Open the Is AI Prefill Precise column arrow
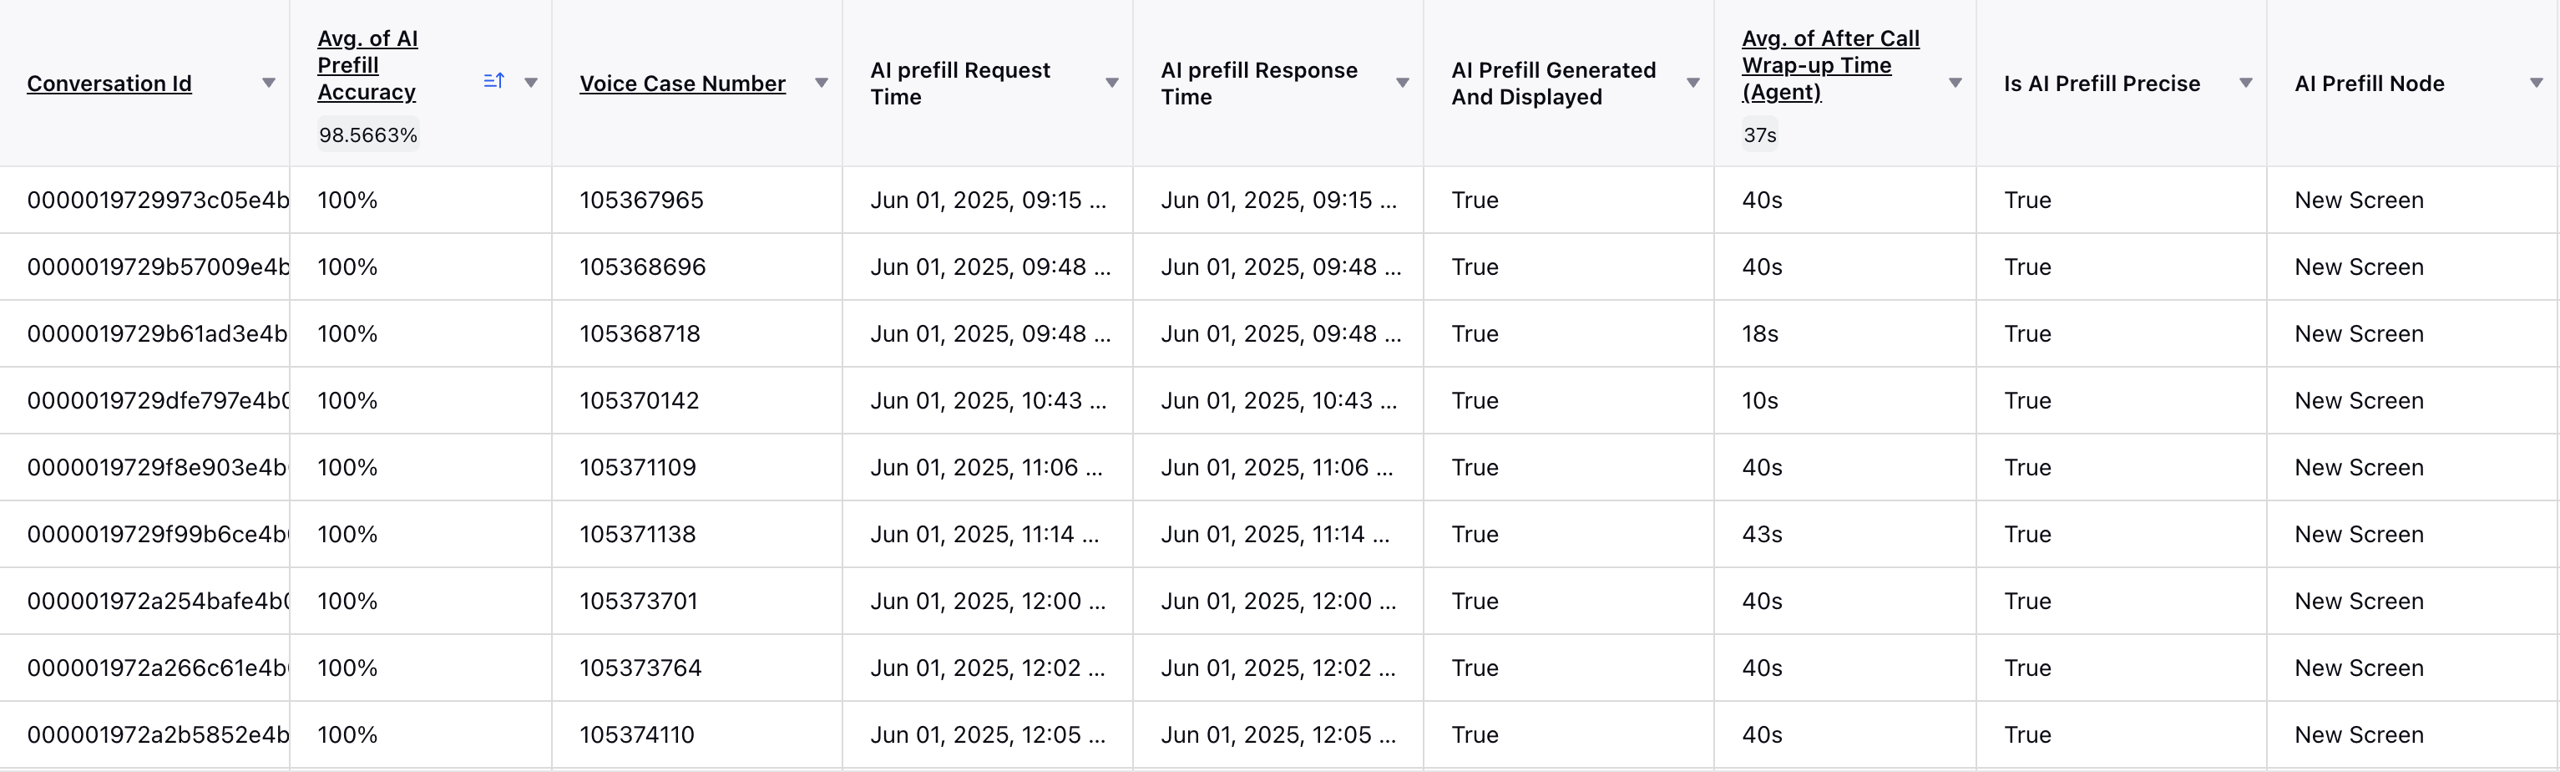 point(2246,83)
